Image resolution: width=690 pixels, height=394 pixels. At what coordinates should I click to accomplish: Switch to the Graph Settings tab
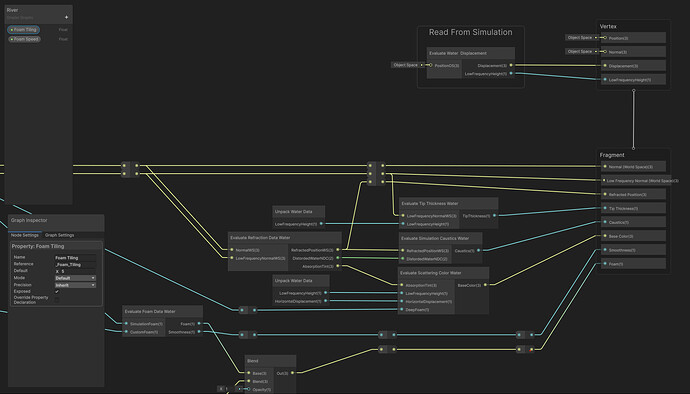[x=59, y=235]
